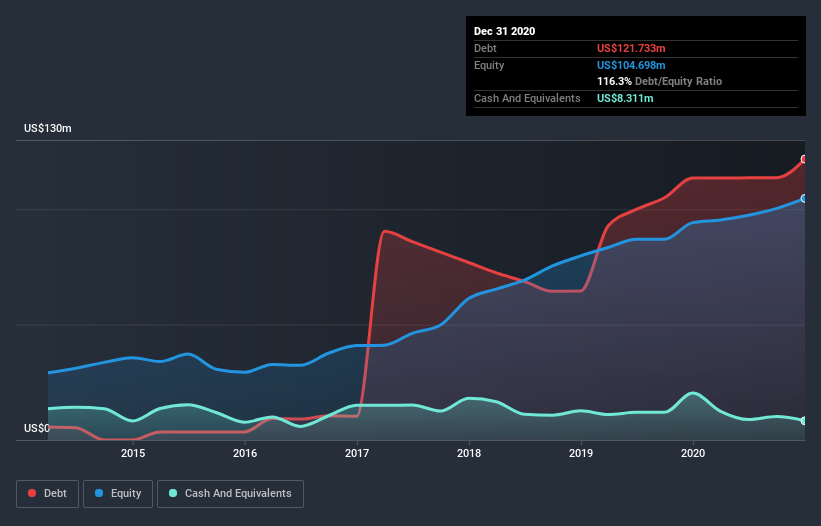Click the red Debt legend dot

pyautogui.click(x=32, y=493)
